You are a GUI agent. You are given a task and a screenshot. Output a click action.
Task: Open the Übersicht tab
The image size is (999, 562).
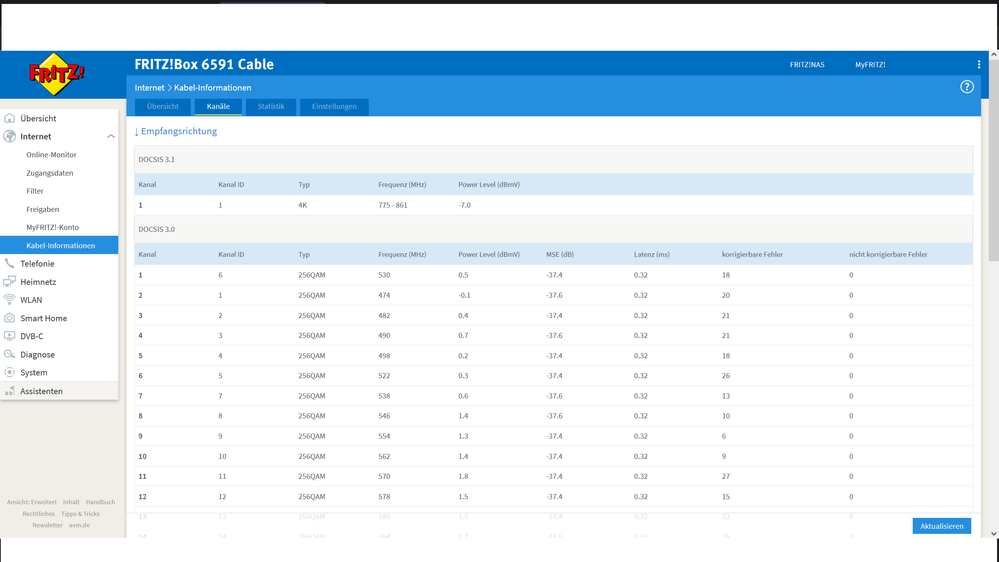coord(162,106)
